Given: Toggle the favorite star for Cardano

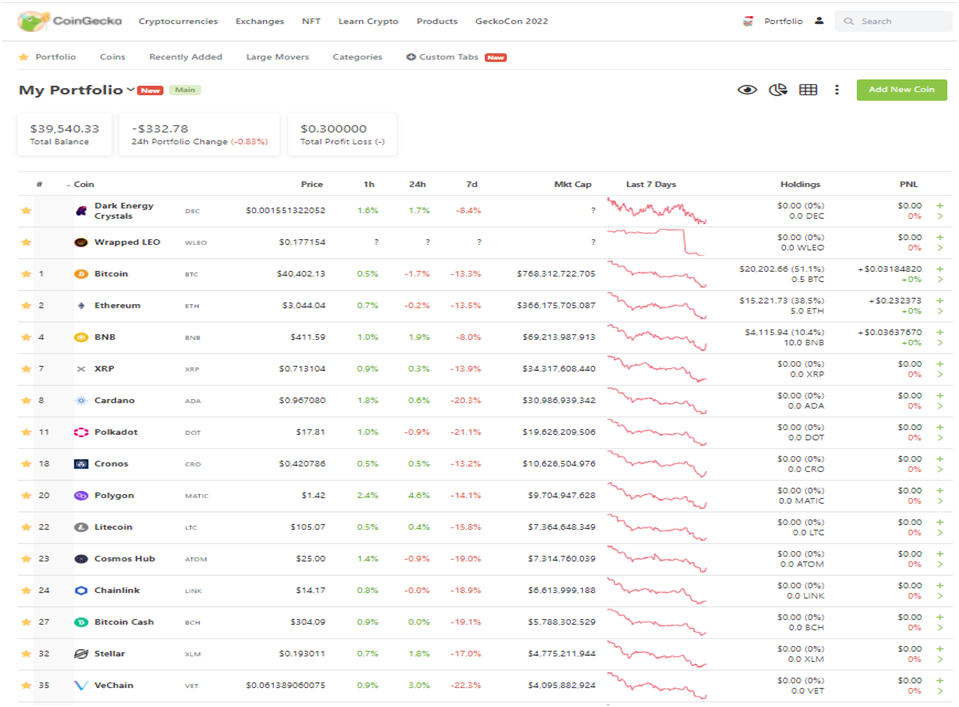Looking at the screenshot, I should (26, 401).
